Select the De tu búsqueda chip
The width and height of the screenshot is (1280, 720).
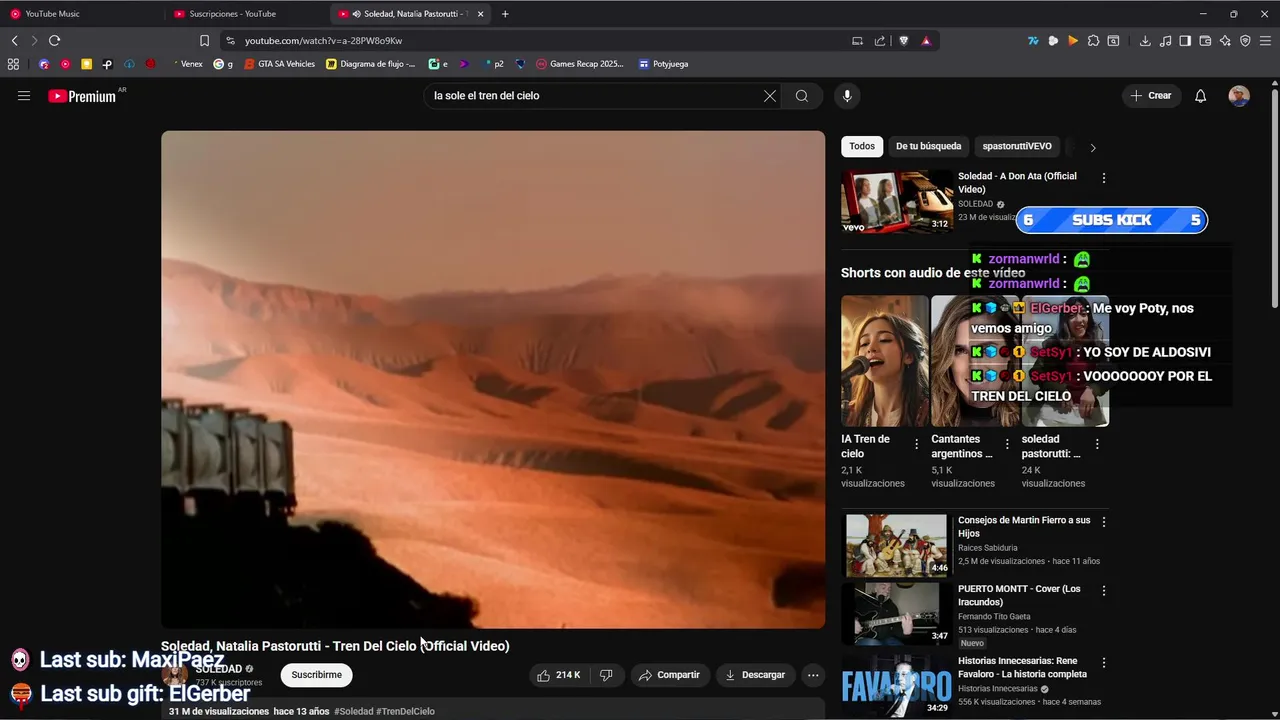point(928,146)
